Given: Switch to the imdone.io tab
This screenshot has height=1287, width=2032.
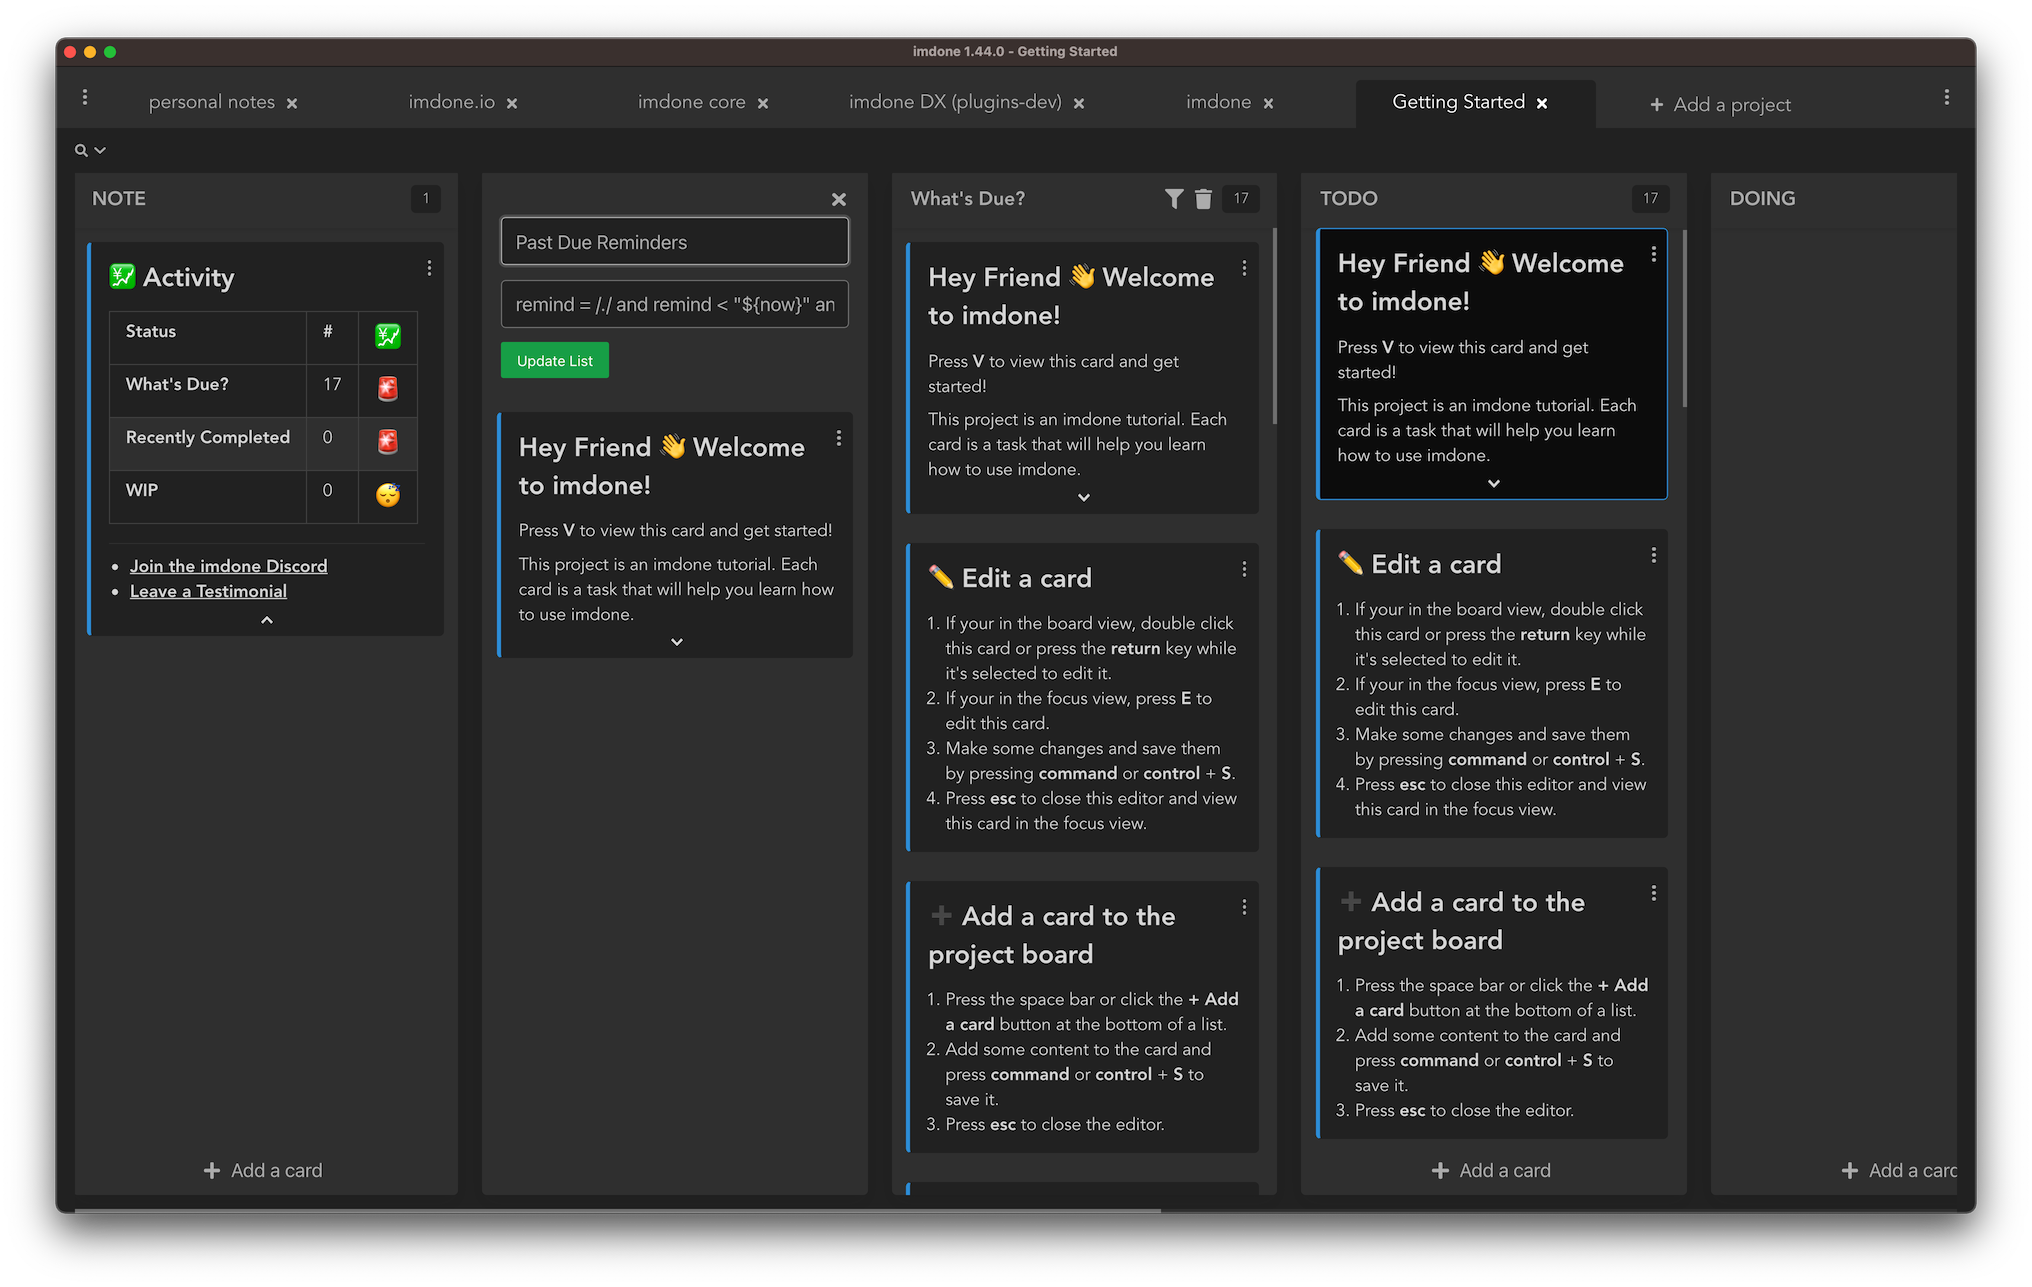Looking at the screenshot, I should click(x=451, y=102).
